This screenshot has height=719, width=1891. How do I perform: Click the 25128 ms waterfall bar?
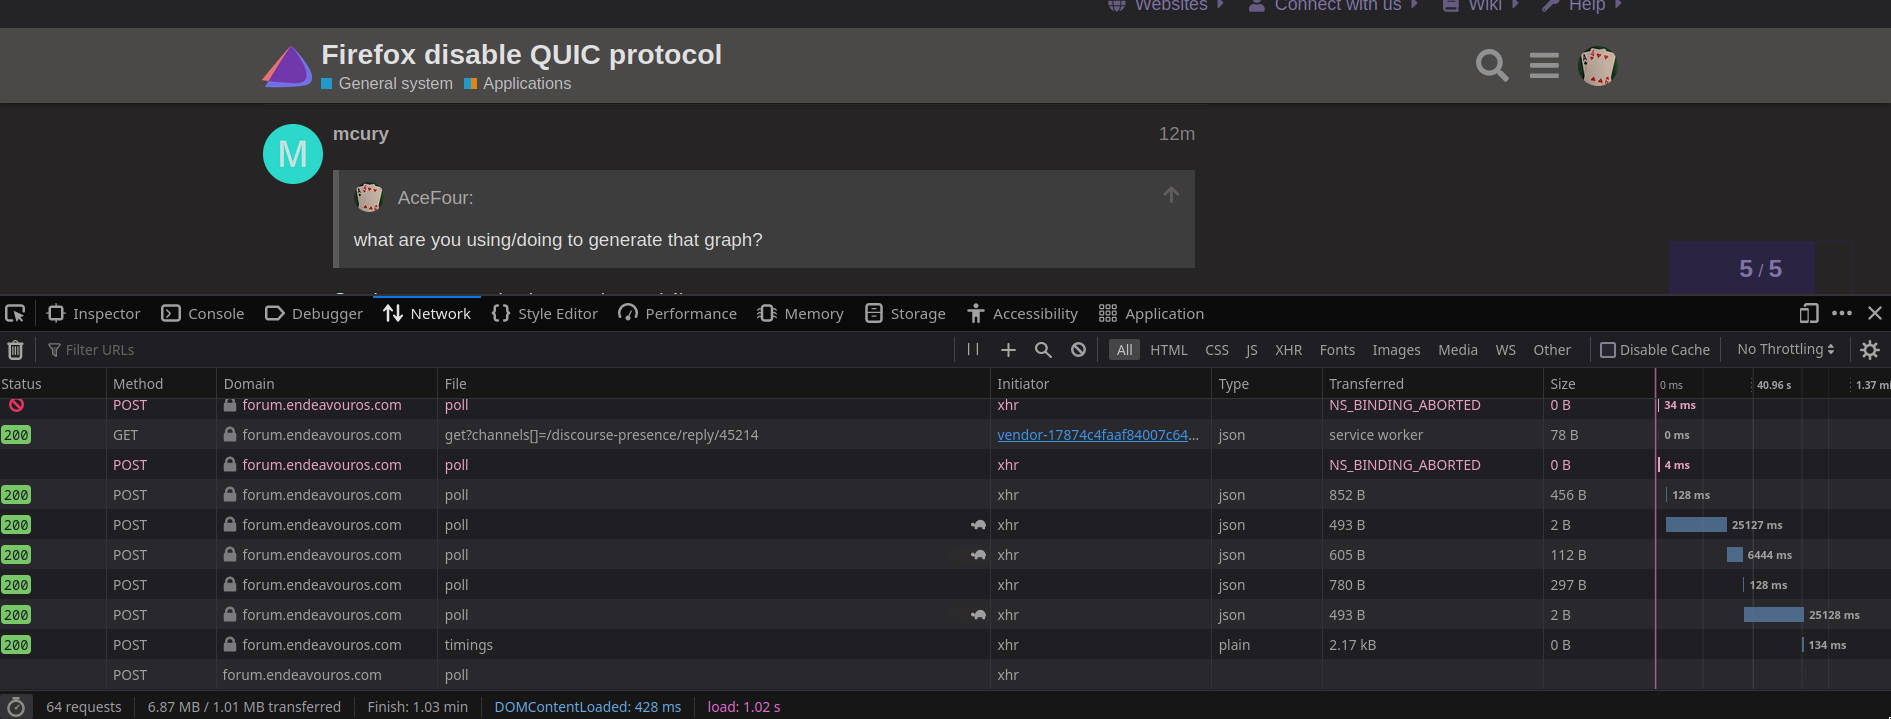tap(1774, 615)
